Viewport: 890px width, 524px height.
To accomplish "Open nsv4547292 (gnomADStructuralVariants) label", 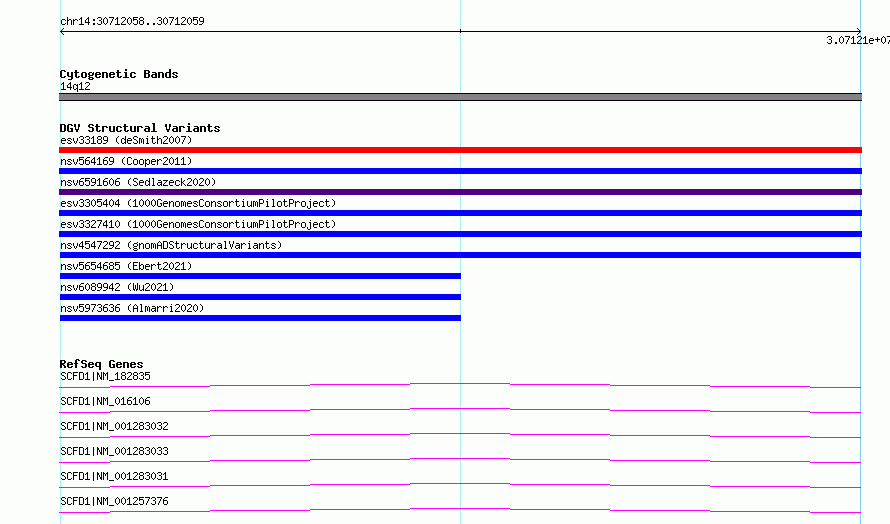I will [x=171, y=245].
